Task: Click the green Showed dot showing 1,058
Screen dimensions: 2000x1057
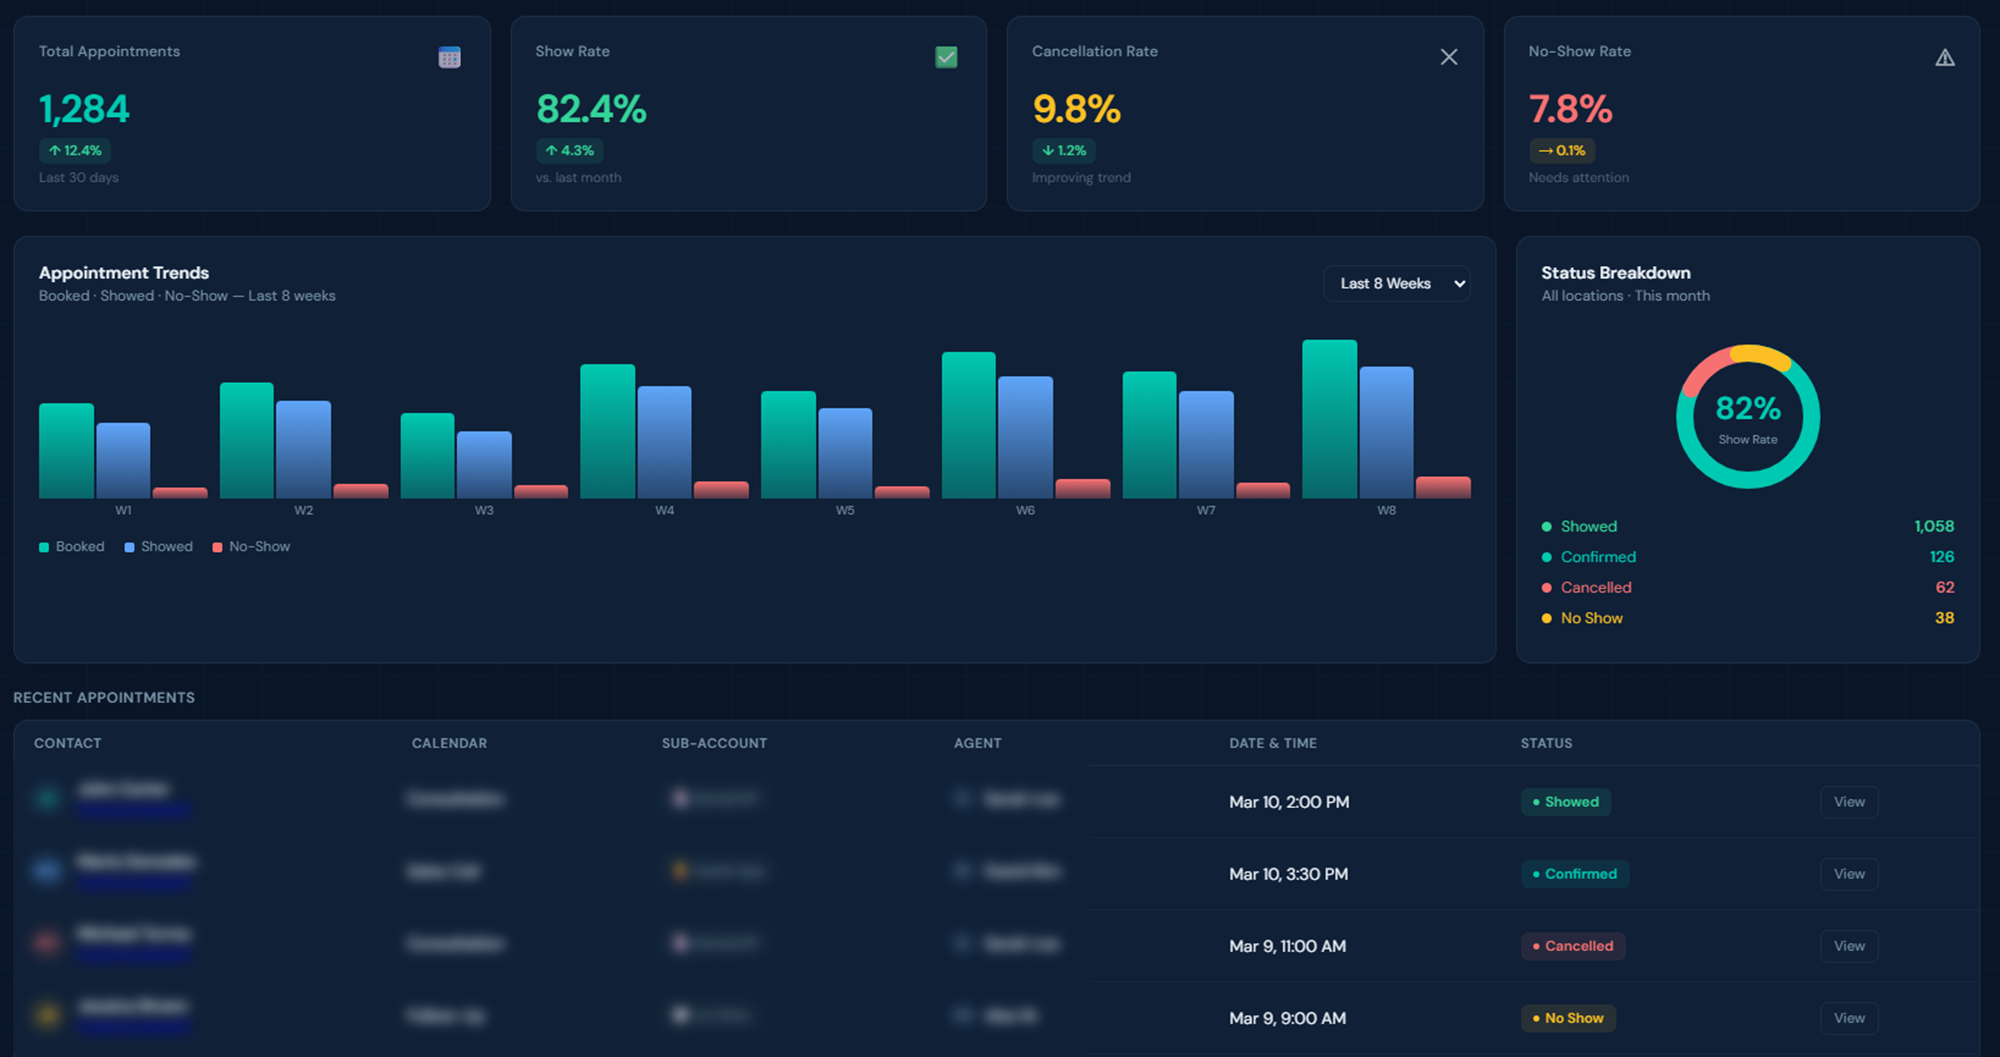Action: pyautogui.click(x=1547, y=525)
